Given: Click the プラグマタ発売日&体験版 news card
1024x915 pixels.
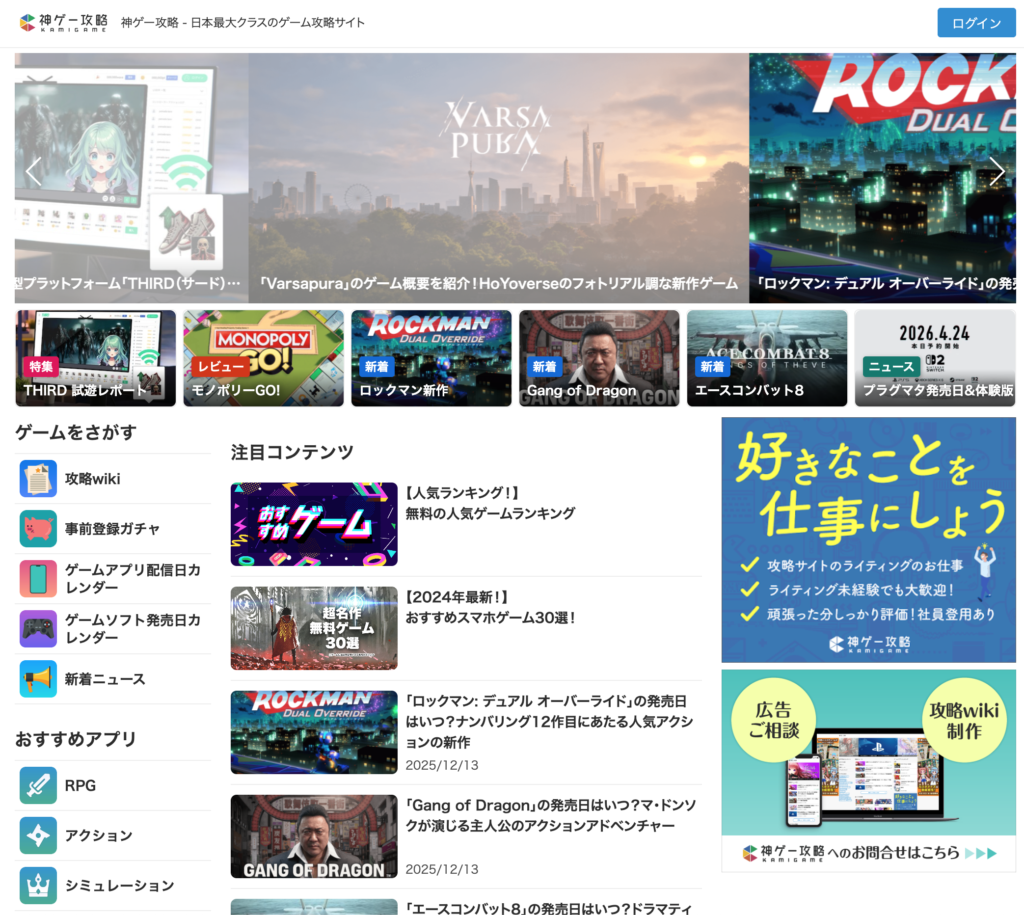Looking at the screenshot, I should (934, 358).
